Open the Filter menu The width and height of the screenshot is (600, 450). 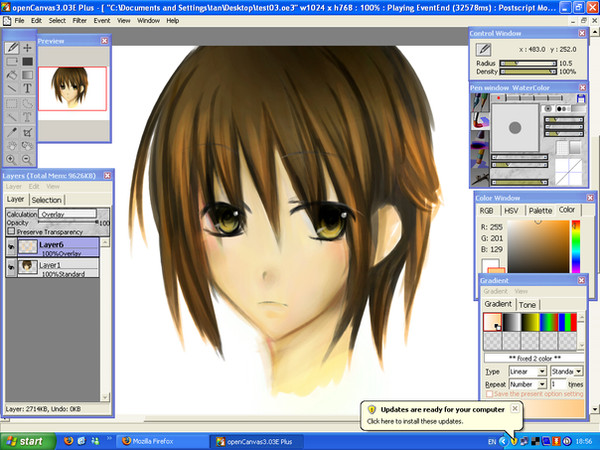(x=80, y=21)
